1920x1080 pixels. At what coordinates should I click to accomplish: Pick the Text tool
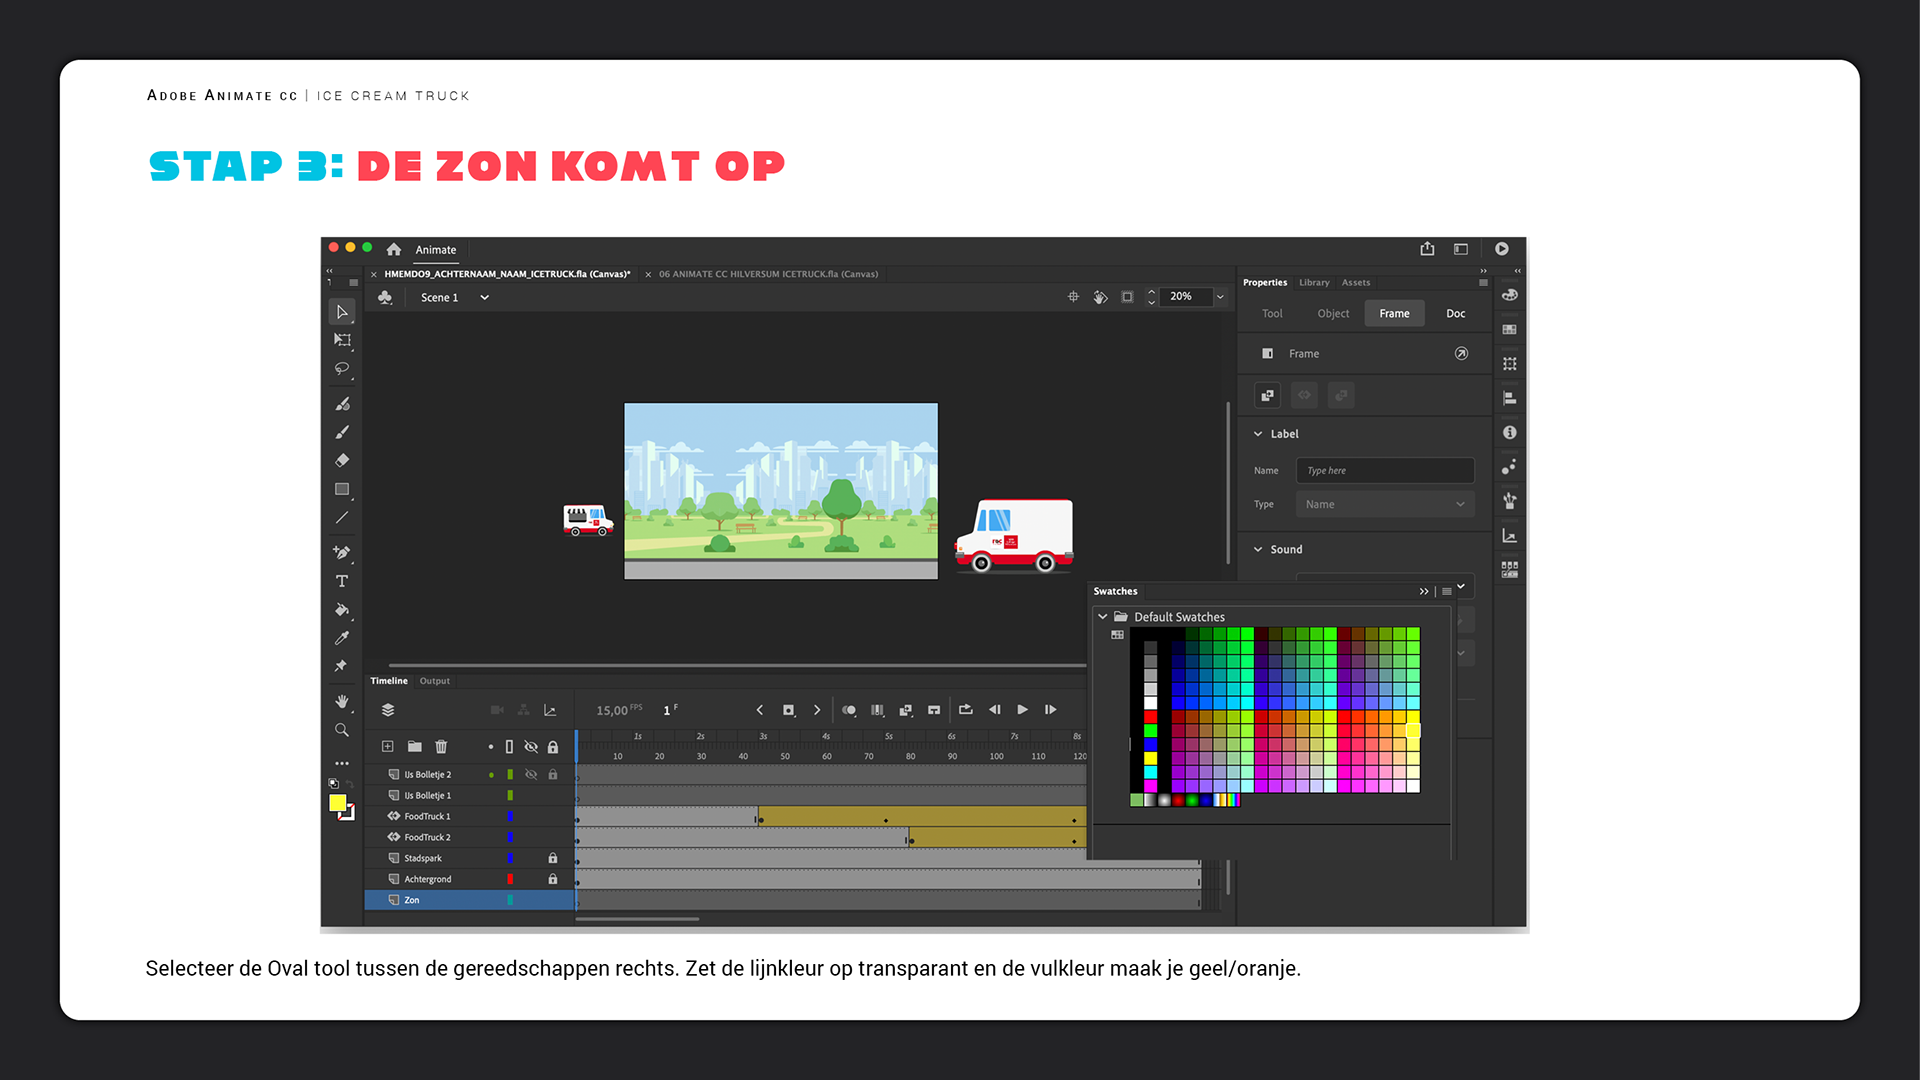[342, 581]
